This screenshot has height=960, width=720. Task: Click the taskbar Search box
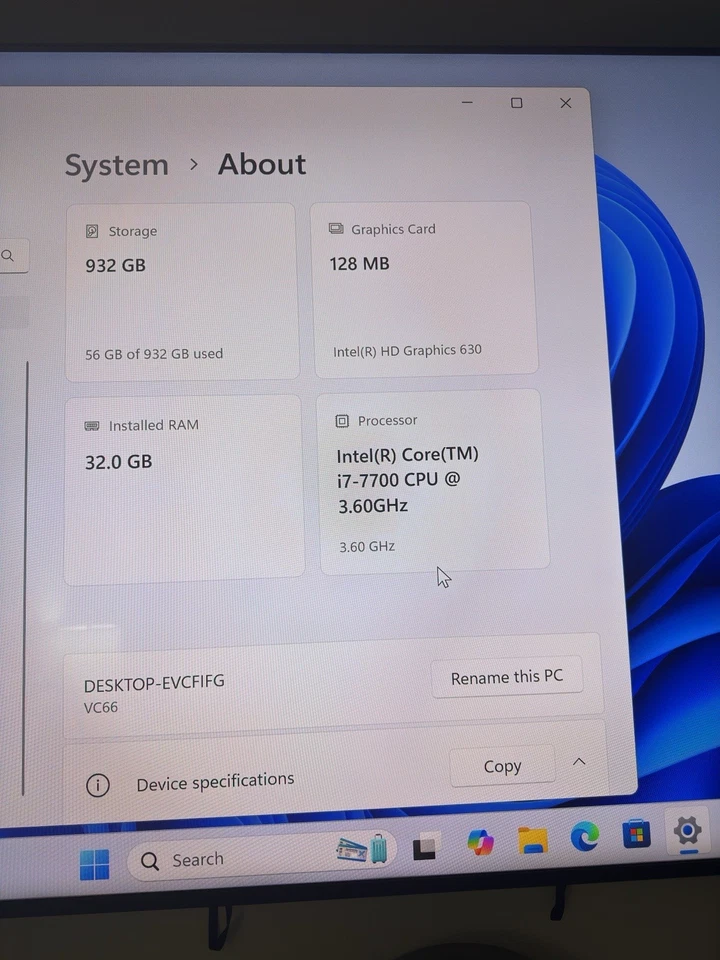coord(261,855)
